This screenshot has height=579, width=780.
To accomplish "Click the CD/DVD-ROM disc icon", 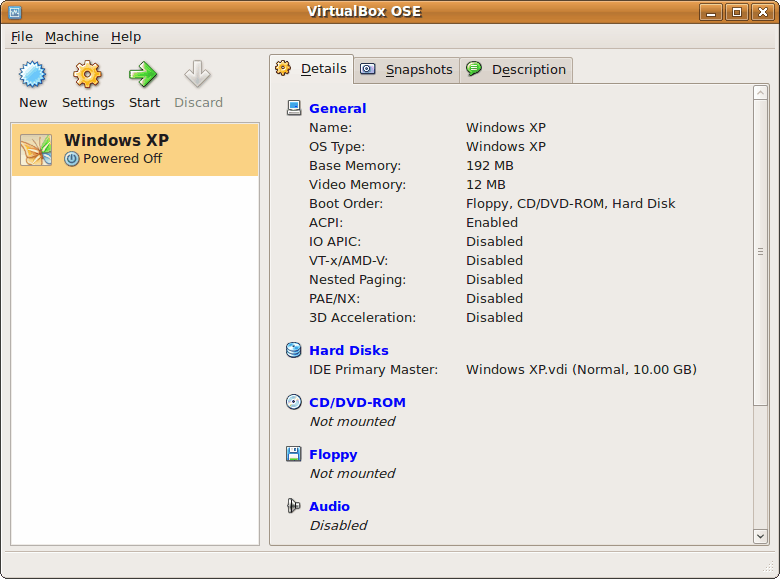I will pos(293,402).
